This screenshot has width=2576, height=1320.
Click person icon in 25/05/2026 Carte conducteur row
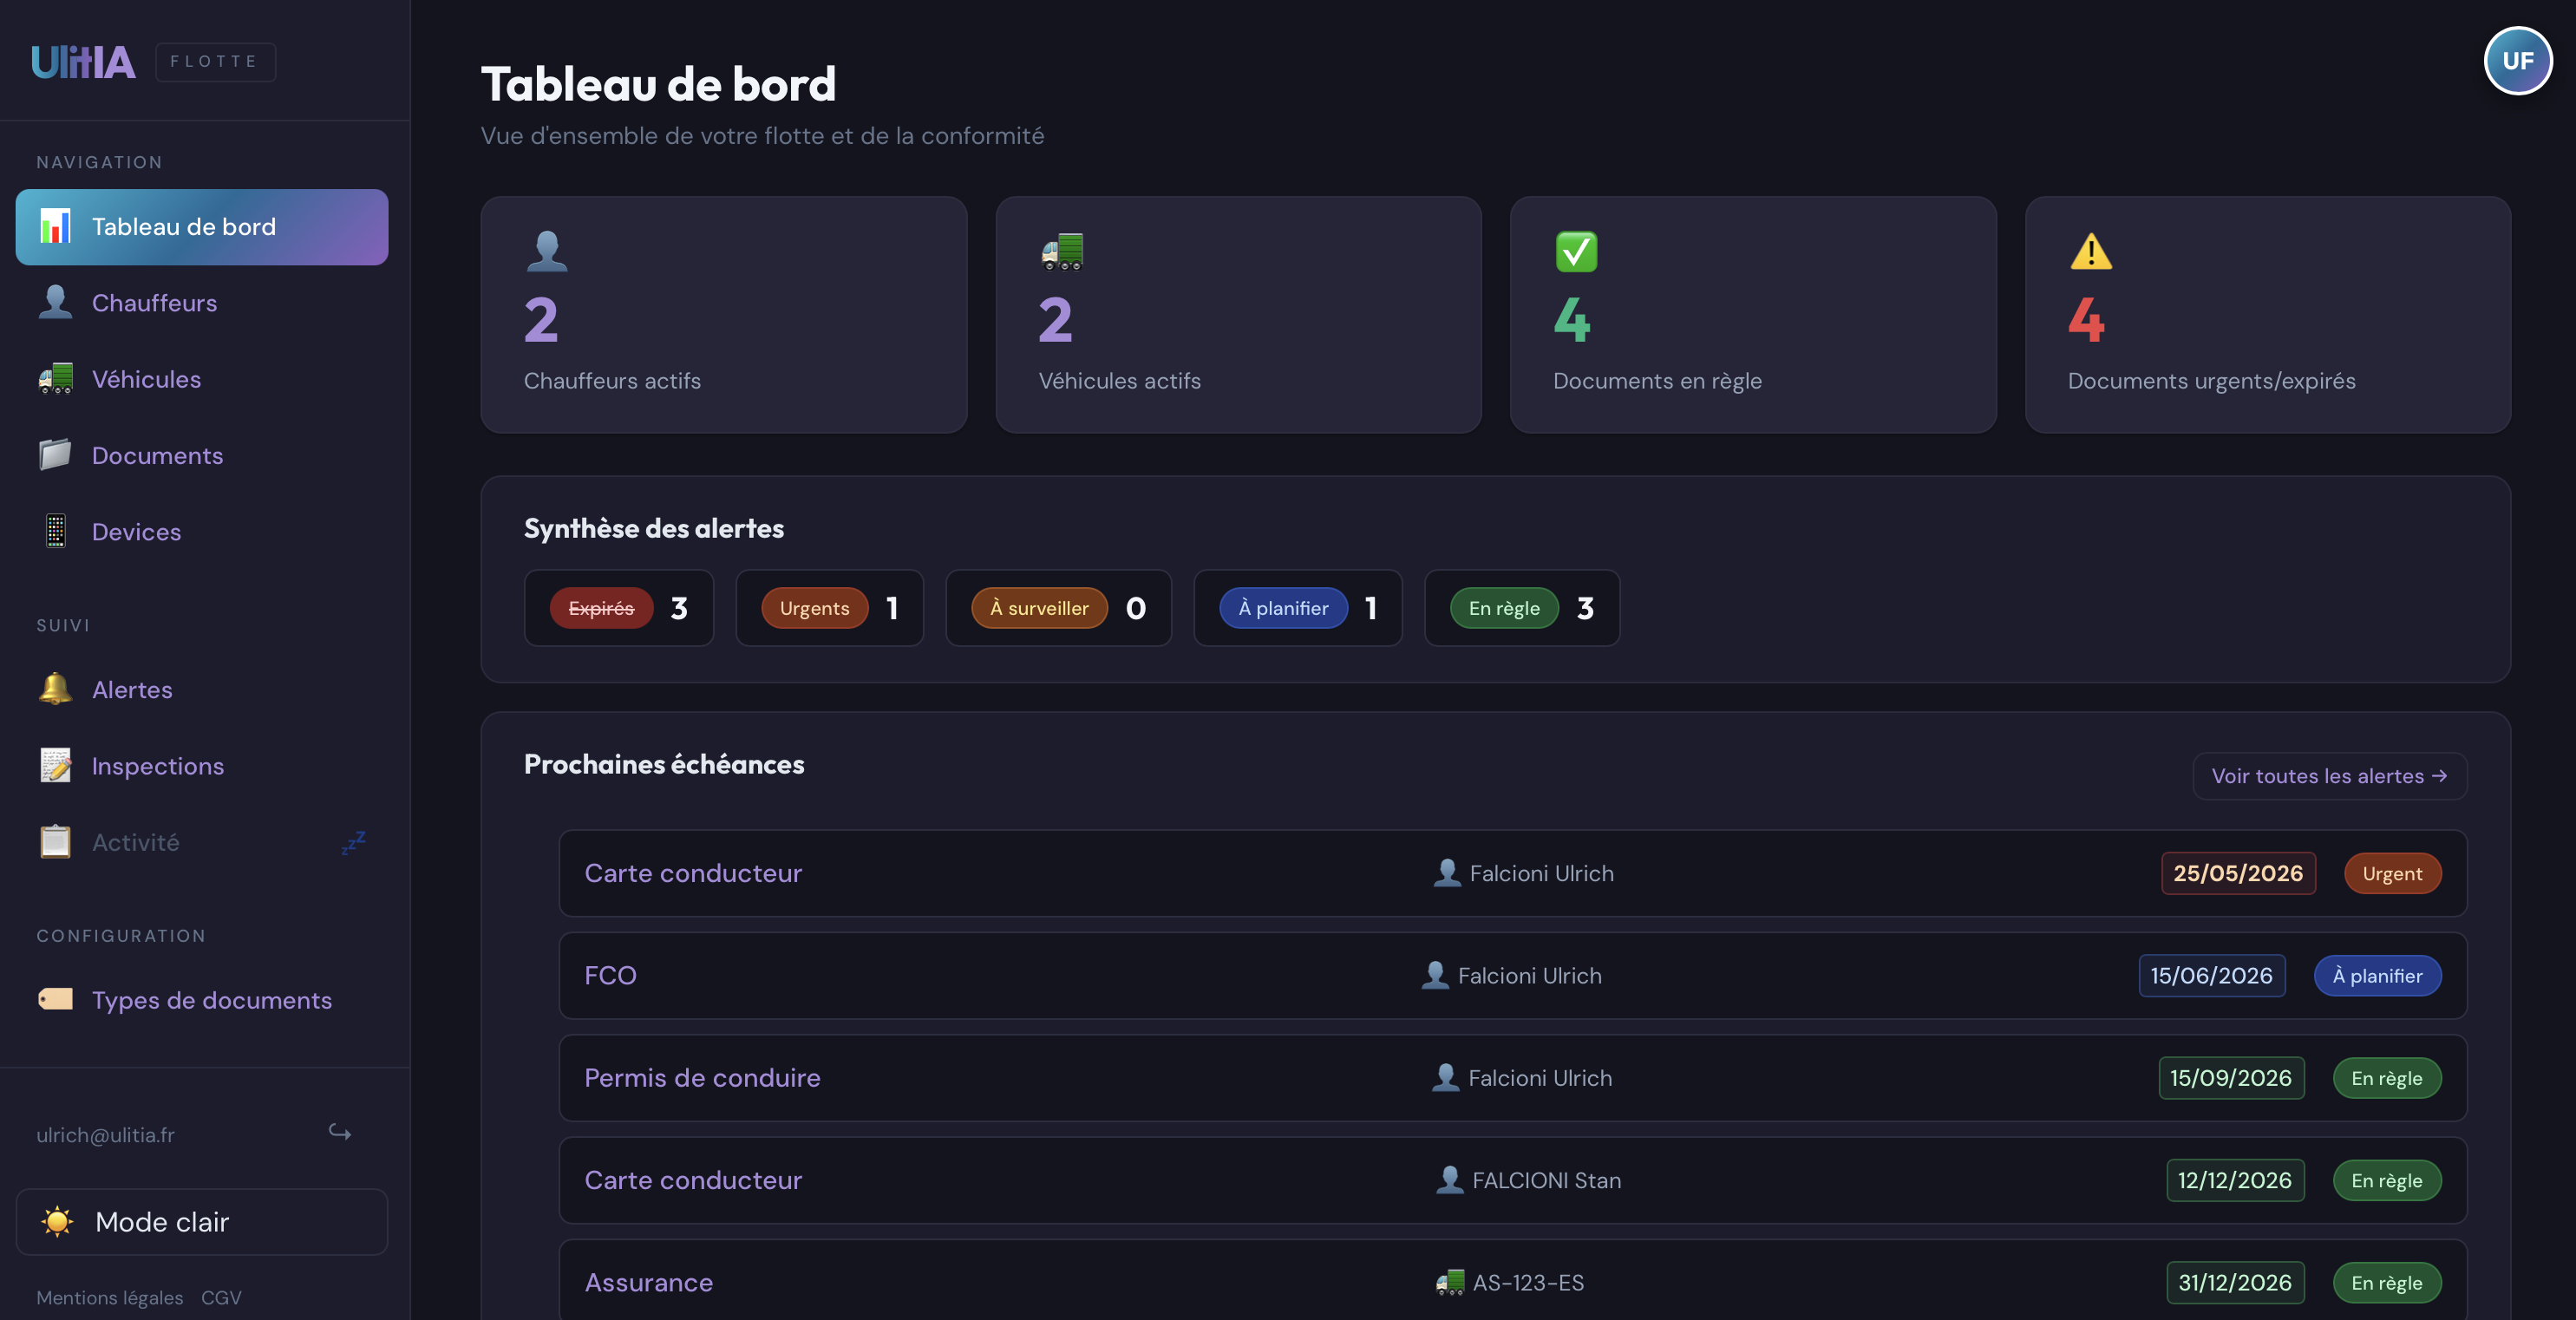coord(1446,873)
